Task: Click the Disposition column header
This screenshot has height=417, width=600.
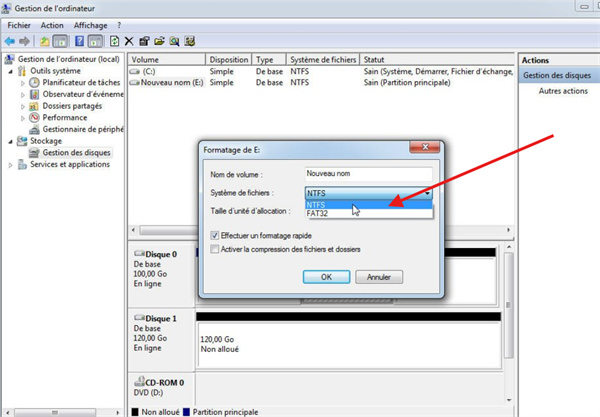Action: (228, 60)
